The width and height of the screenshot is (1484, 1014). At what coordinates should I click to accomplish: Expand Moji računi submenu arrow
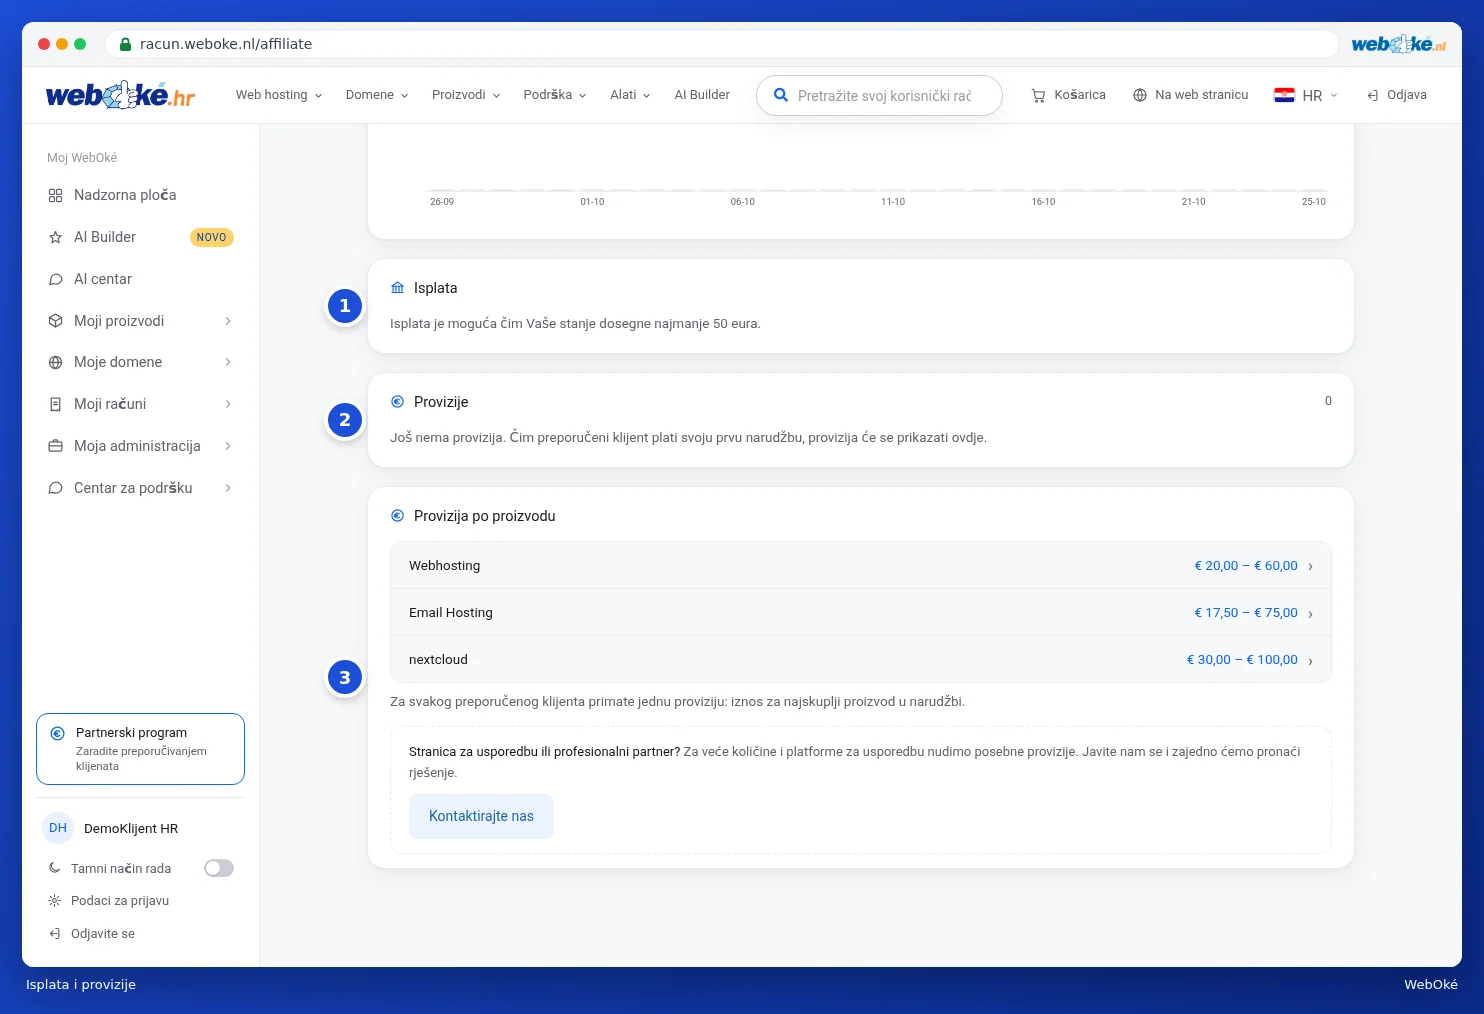[228, 404]
